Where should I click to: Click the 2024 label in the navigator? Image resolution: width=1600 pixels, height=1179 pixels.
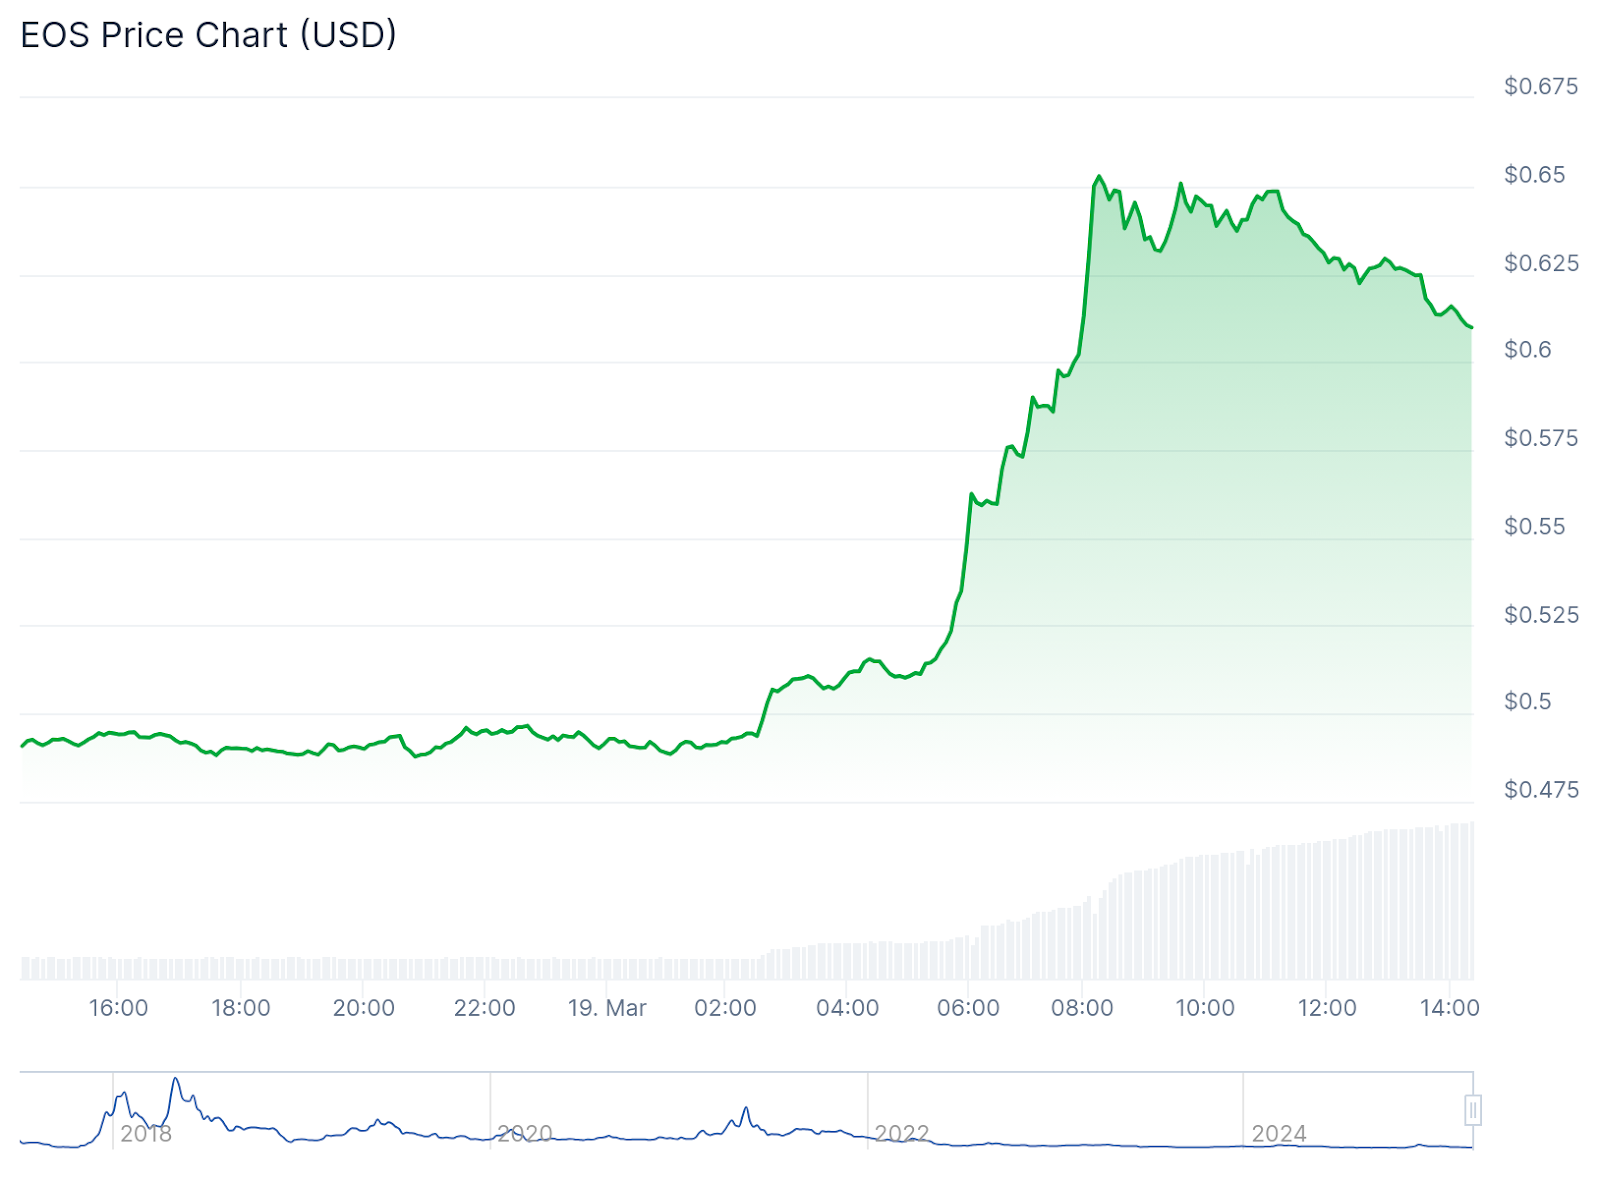[1279, 1134]
